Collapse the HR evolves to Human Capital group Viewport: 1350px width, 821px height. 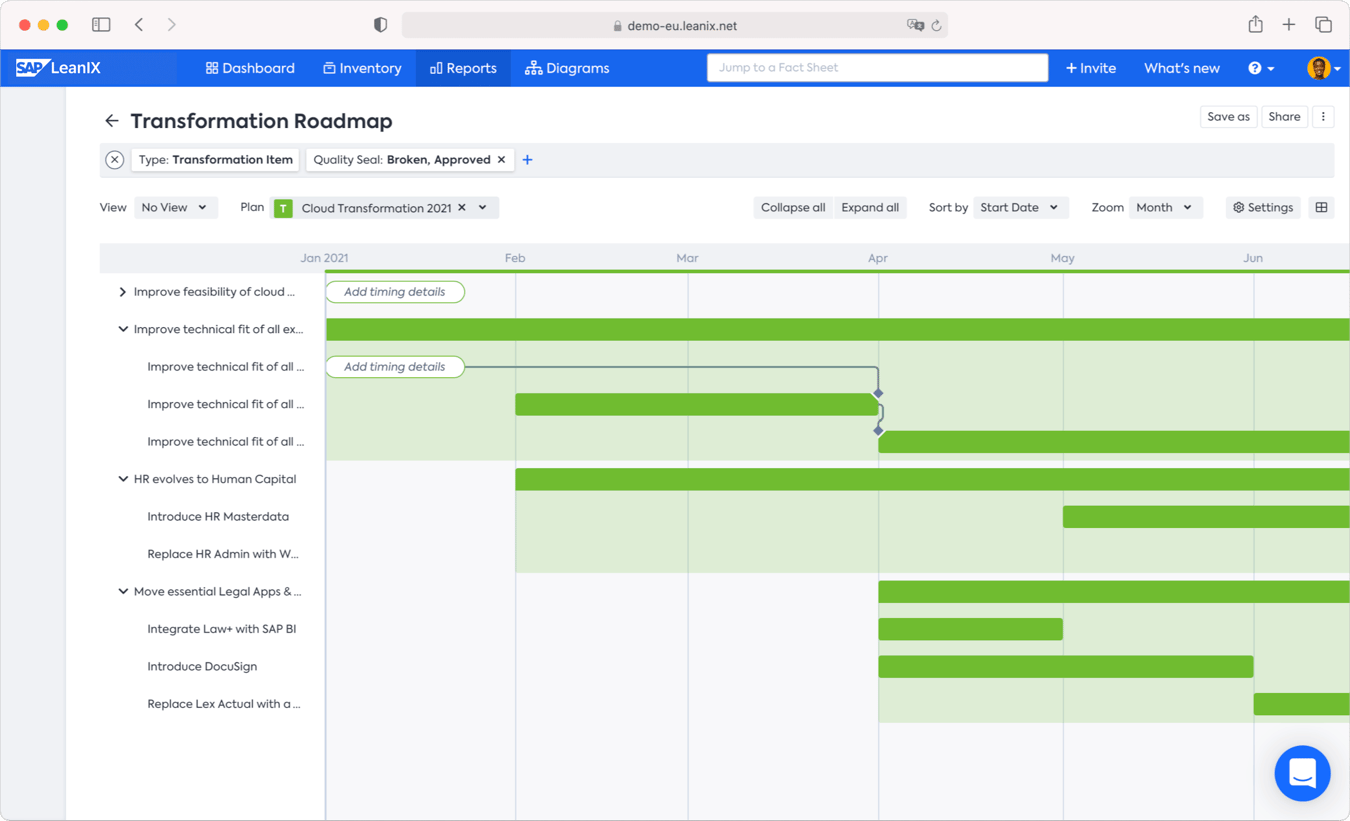tap(123, 479)
